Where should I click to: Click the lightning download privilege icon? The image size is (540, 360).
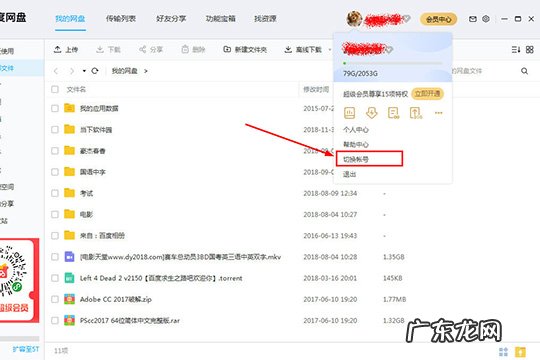pos(372,113)
